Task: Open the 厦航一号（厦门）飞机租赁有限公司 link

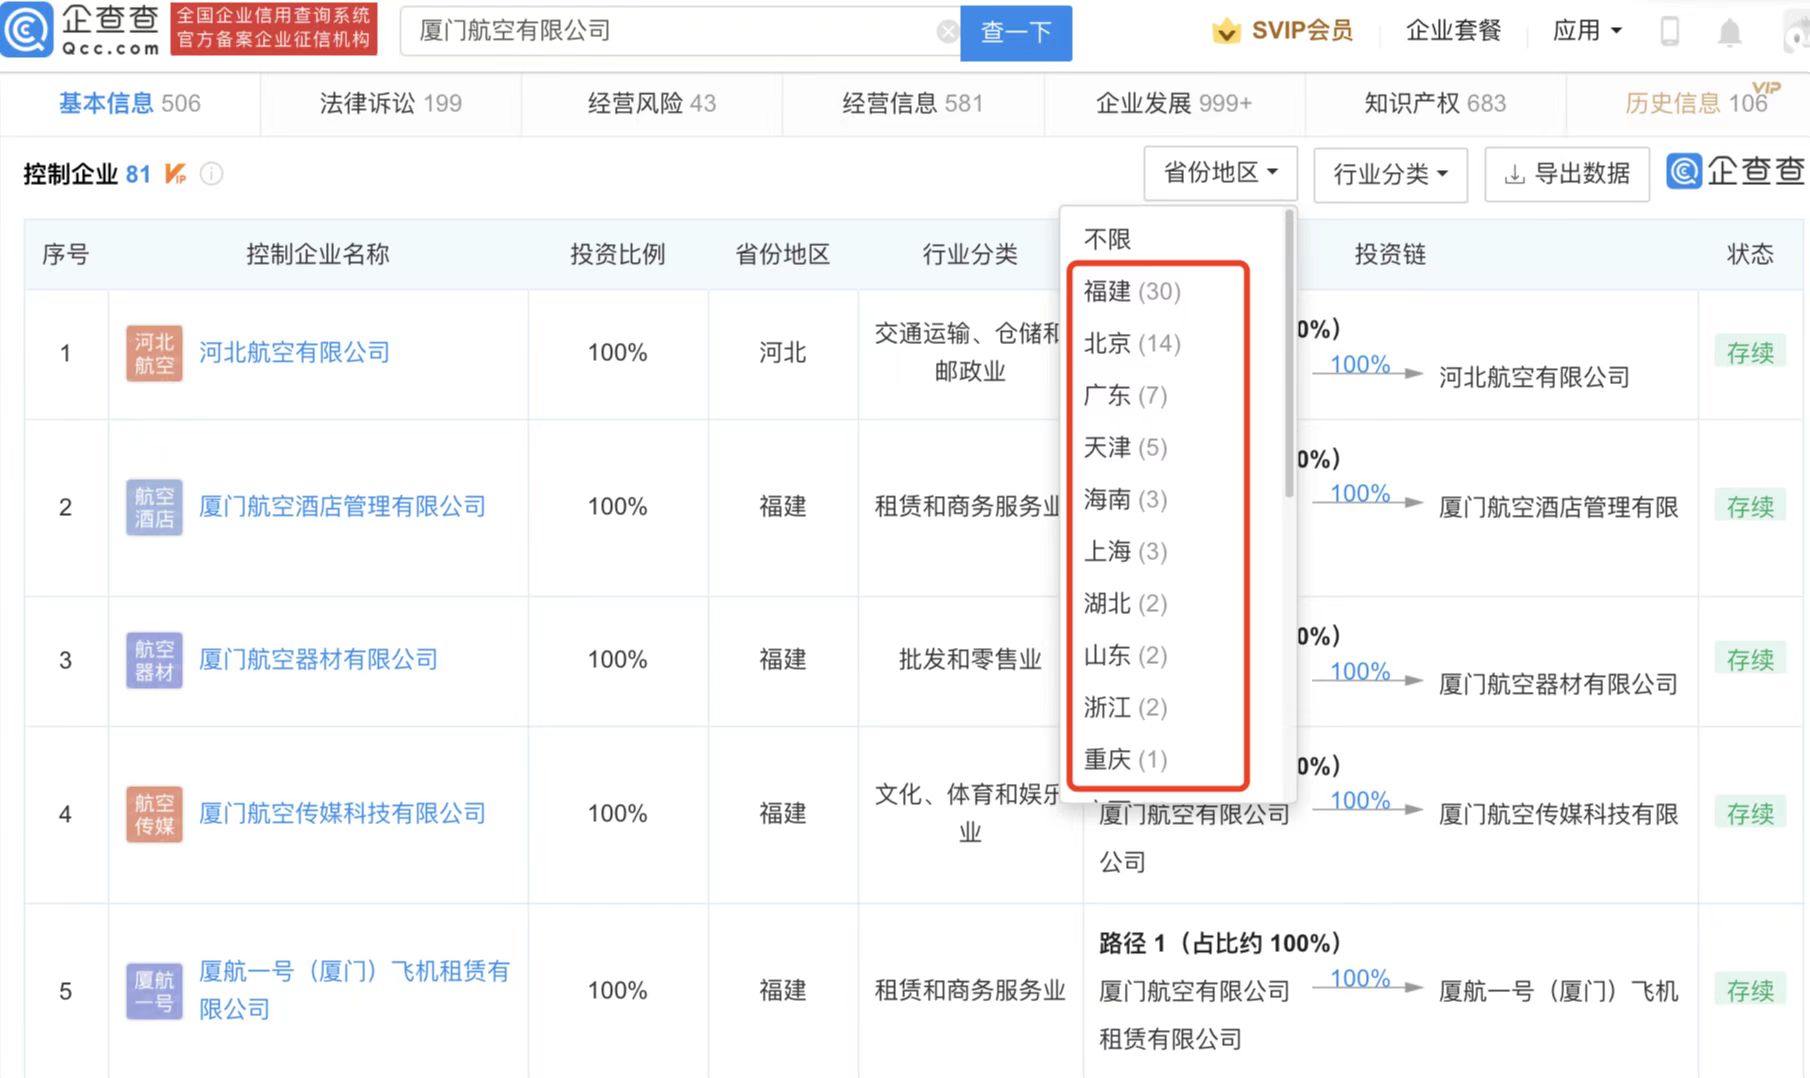Action: (x=354, y=990)
